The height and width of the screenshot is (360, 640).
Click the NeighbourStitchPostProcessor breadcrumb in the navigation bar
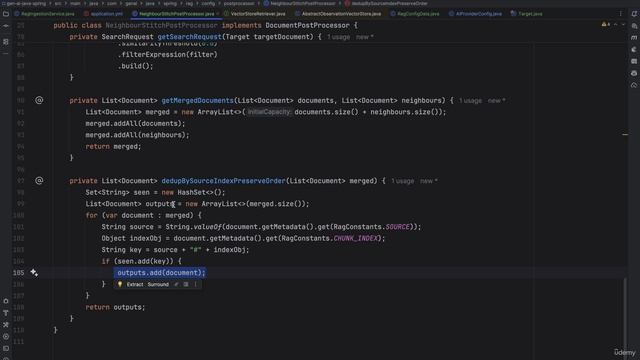point(300,3)
